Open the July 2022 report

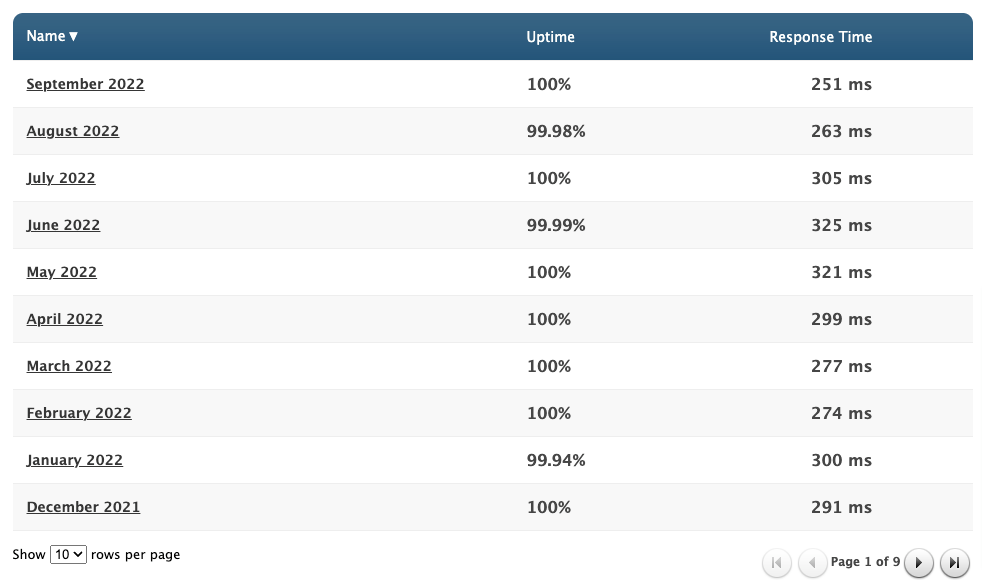coord(61,178)
